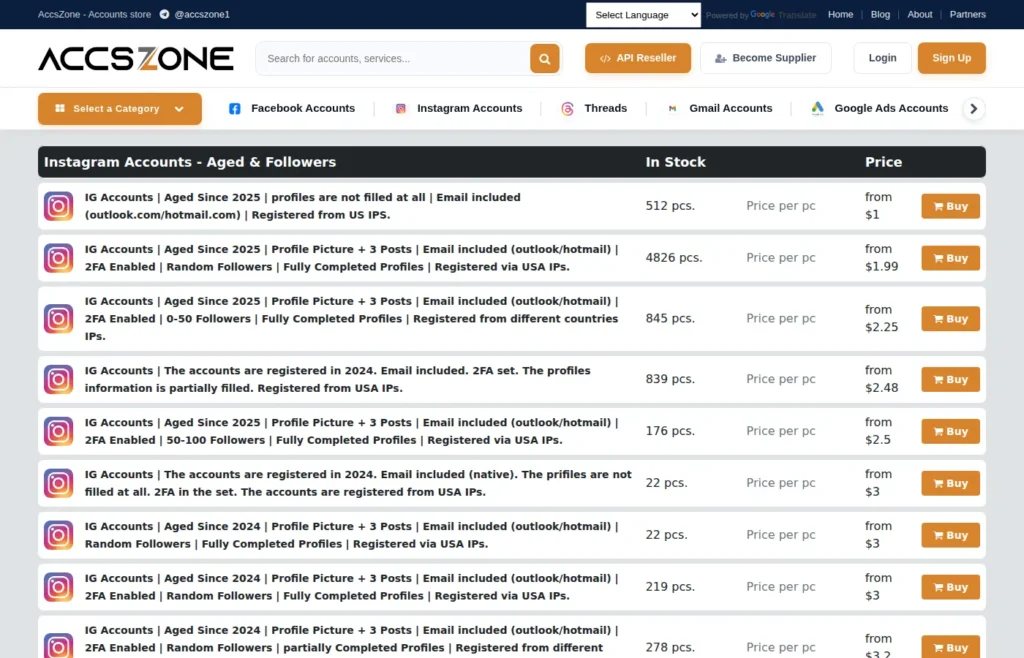Click the Sign Up button
Image resolution: width=1024 pixels, height=658 pixels.
952,58
